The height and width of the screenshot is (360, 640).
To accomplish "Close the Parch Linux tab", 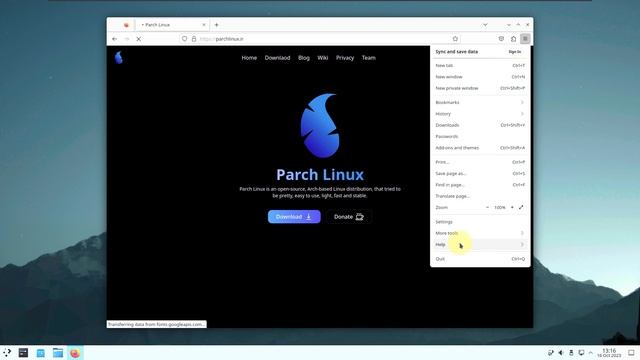I will 204,25.
